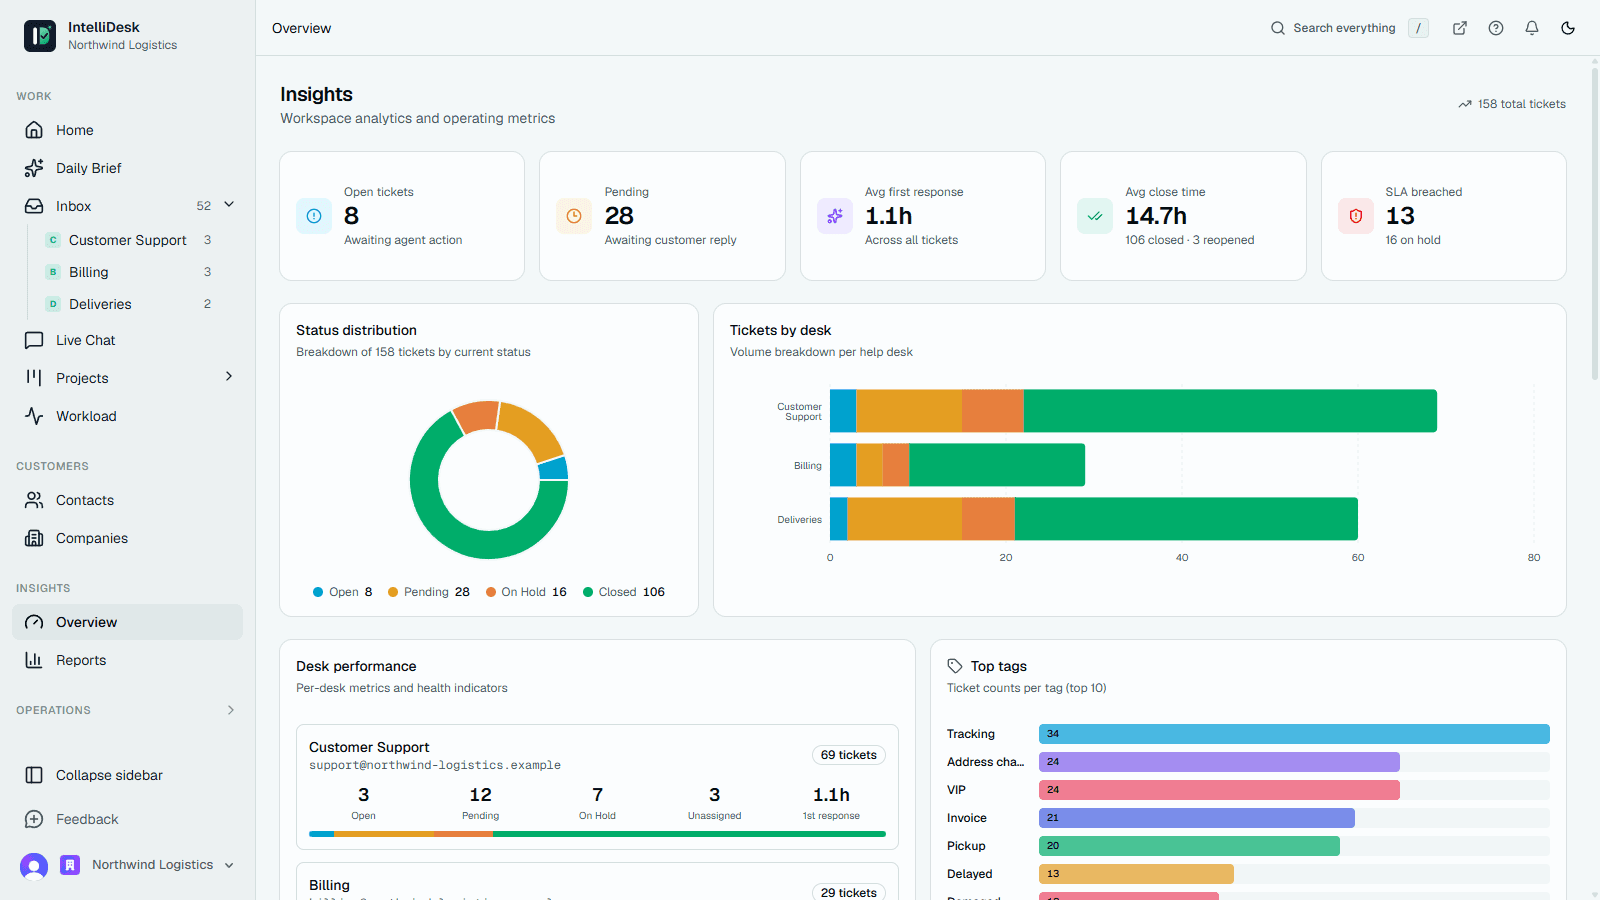The height and width of the screenshot is (900, 1600).
Task: Click the SLA breached shield icon
Action: coord(1356,216)
